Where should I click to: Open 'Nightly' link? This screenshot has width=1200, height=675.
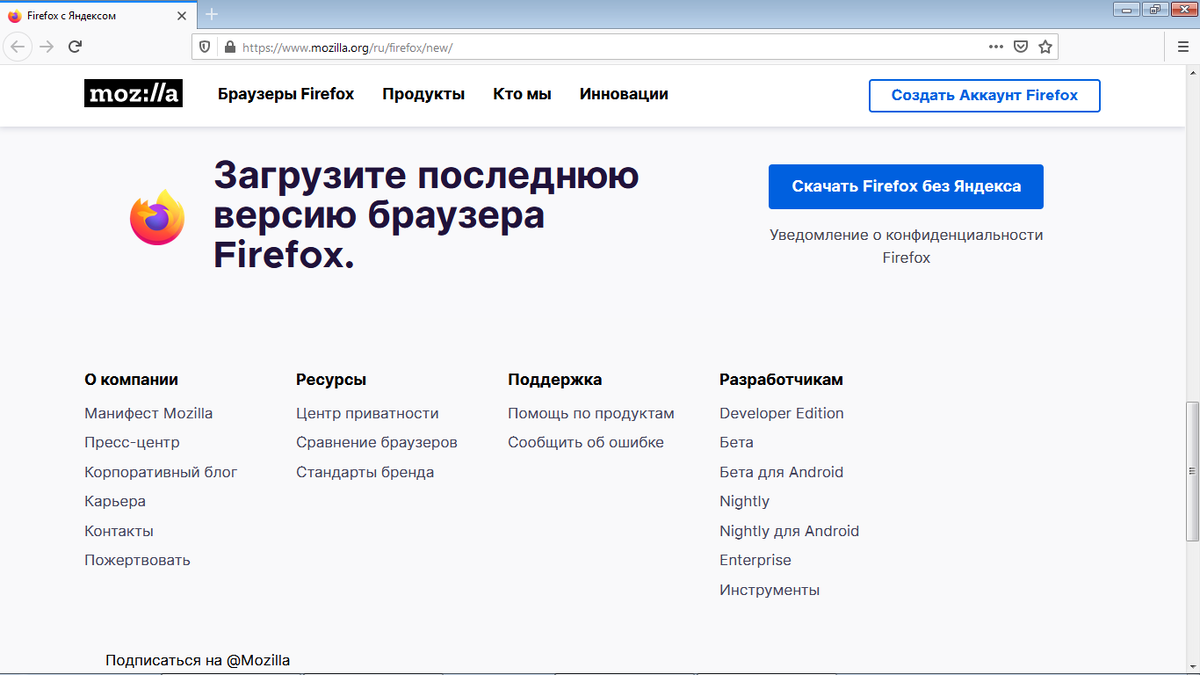click(x=745, y=501)
